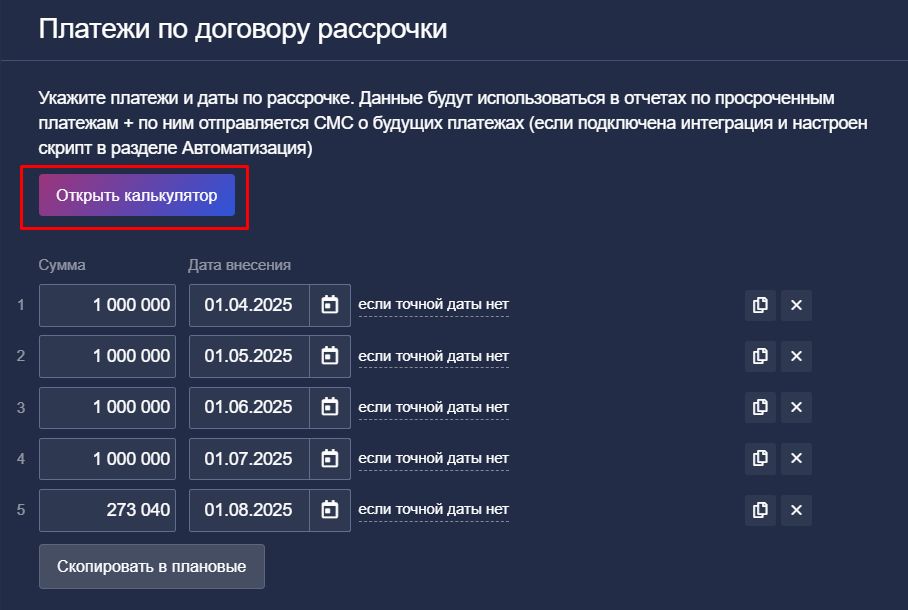Focus the 01.07.2025 date field
908x610 pixels.
(x=249, y=459)
